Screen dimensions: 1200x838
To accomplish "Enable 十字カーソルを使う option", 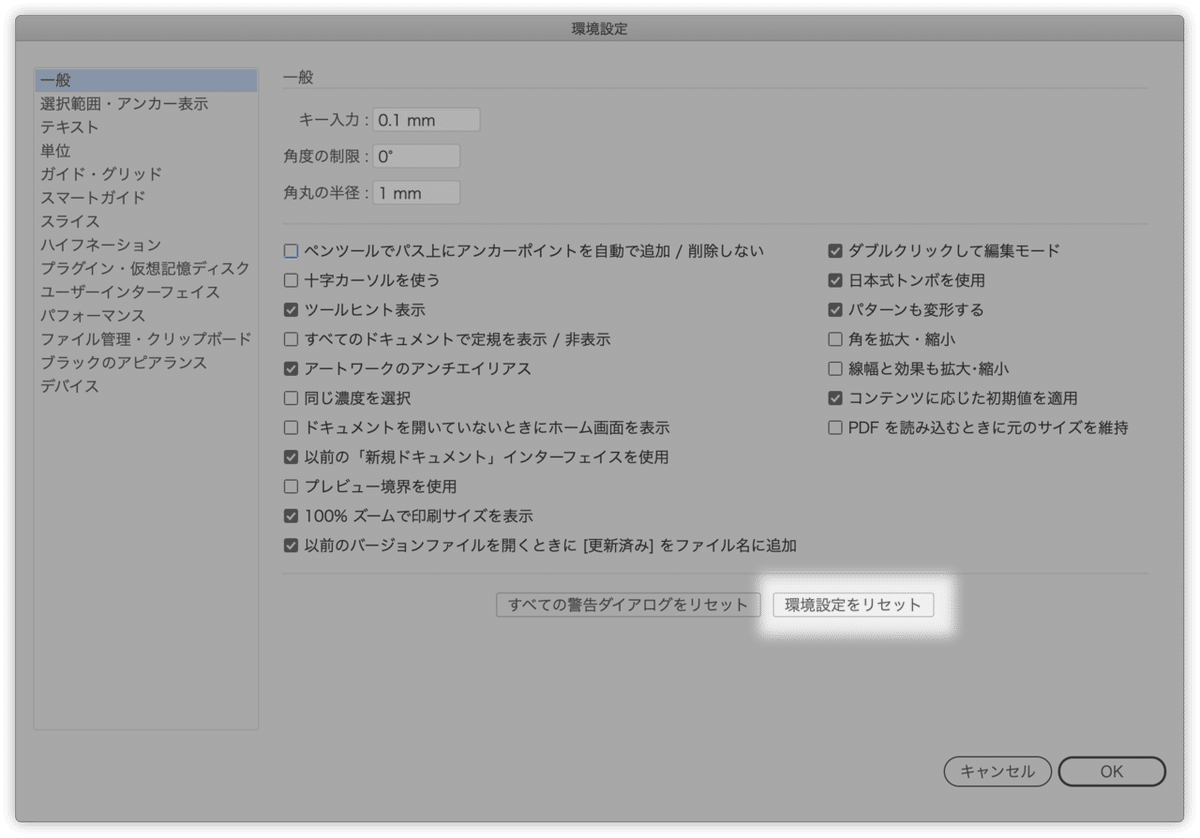I will [x=290, y=281].
